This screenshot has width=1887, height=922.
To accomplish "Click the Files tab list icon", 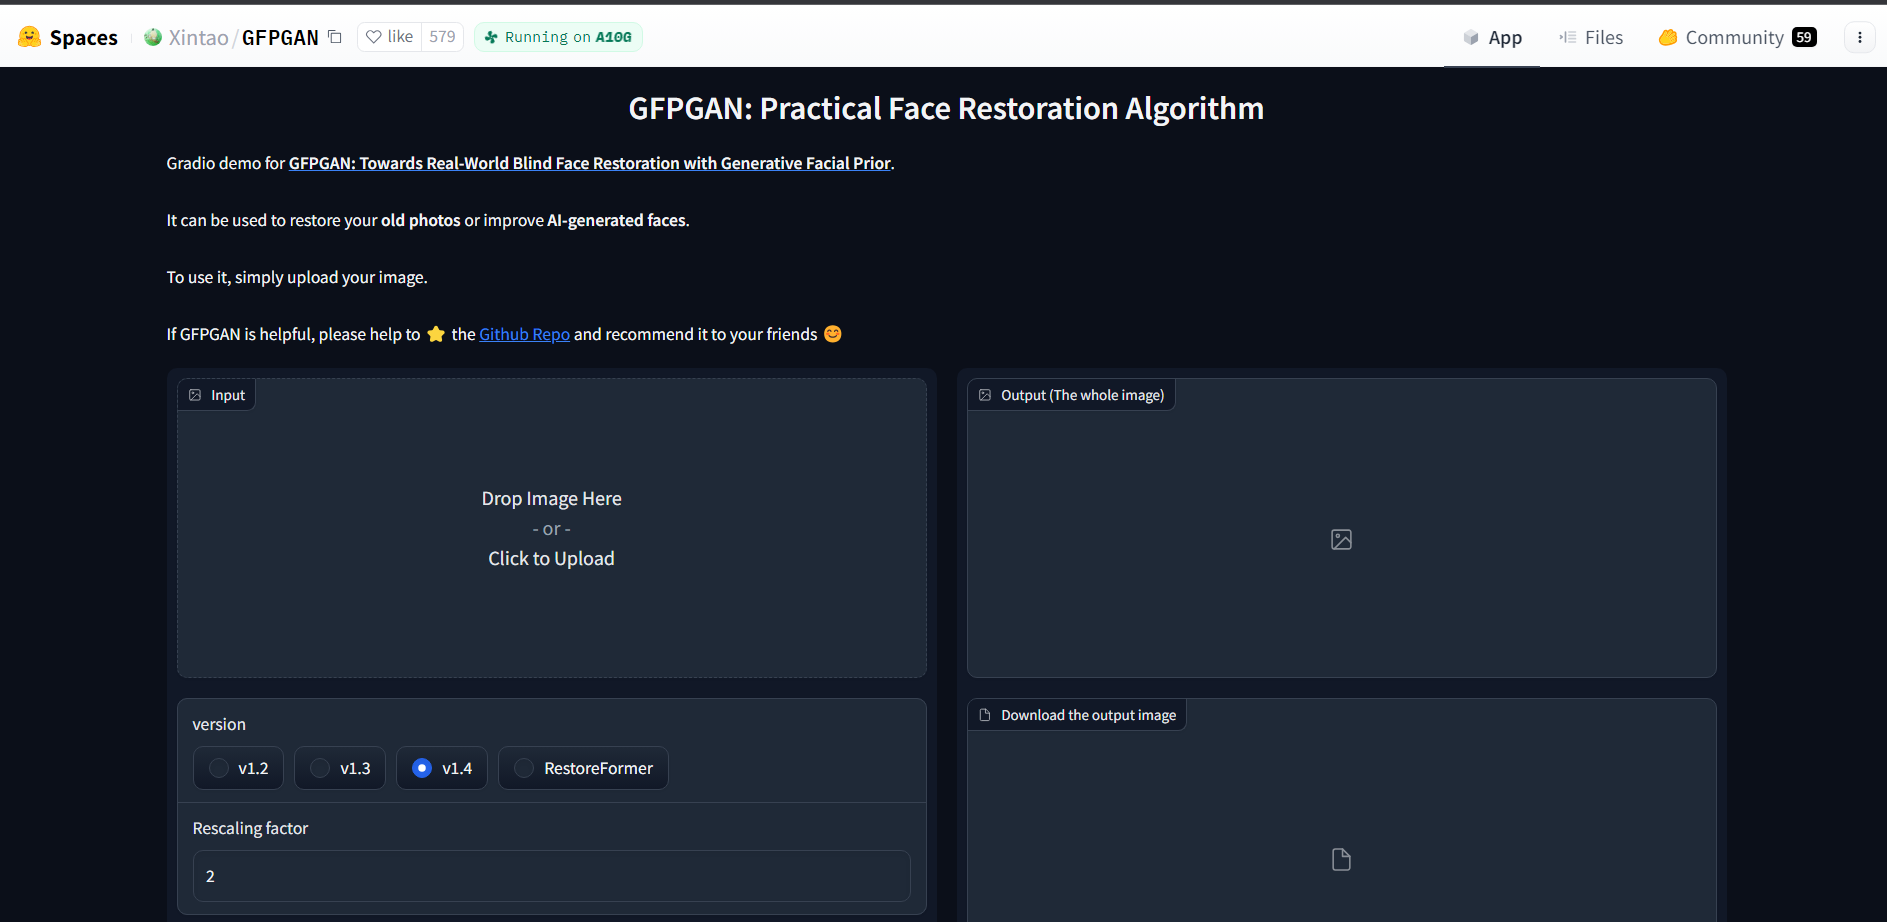I will [1567, 37].
